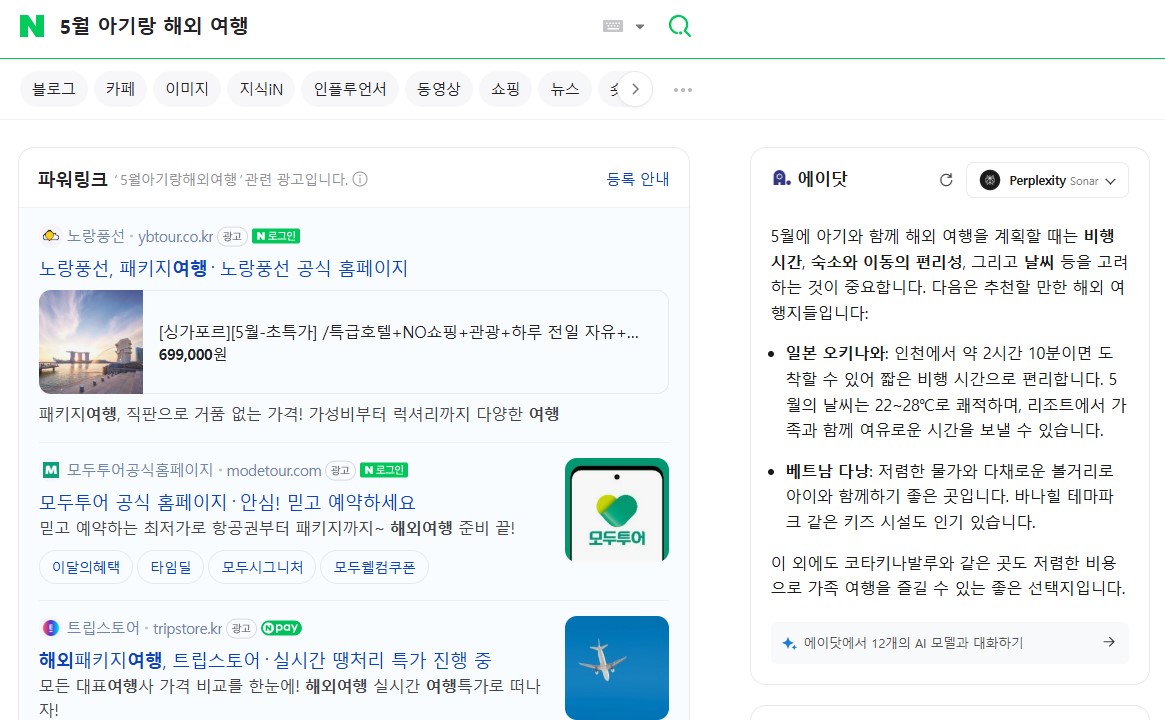Click the 이달의혜택 chip button
The image size is (1165, 720).
tap(85, 567)
